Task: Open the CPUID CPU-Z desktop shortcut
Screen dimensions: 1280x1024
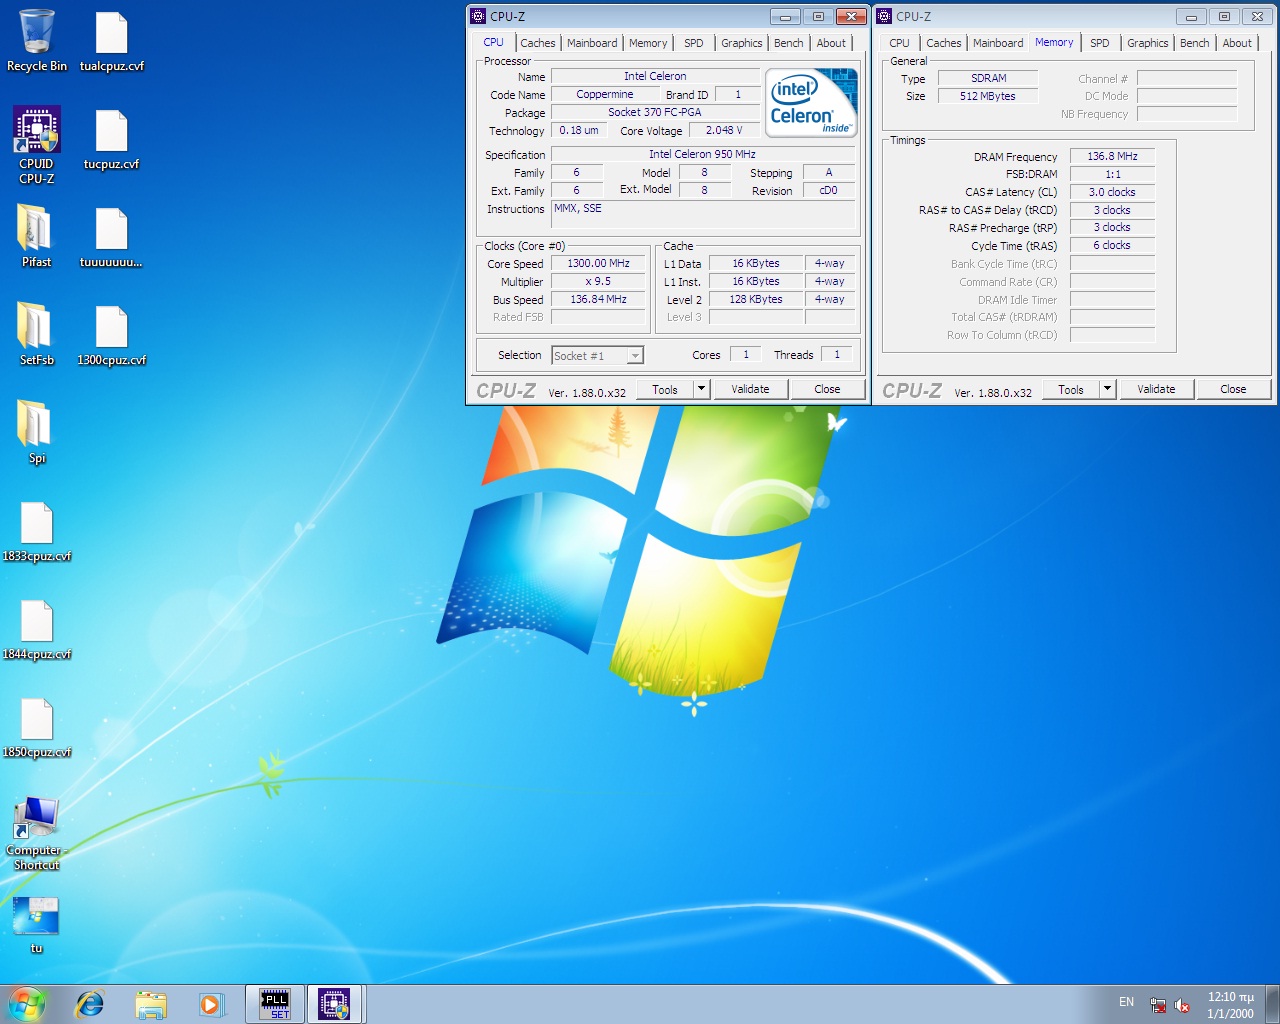Action: click(37, 145)
